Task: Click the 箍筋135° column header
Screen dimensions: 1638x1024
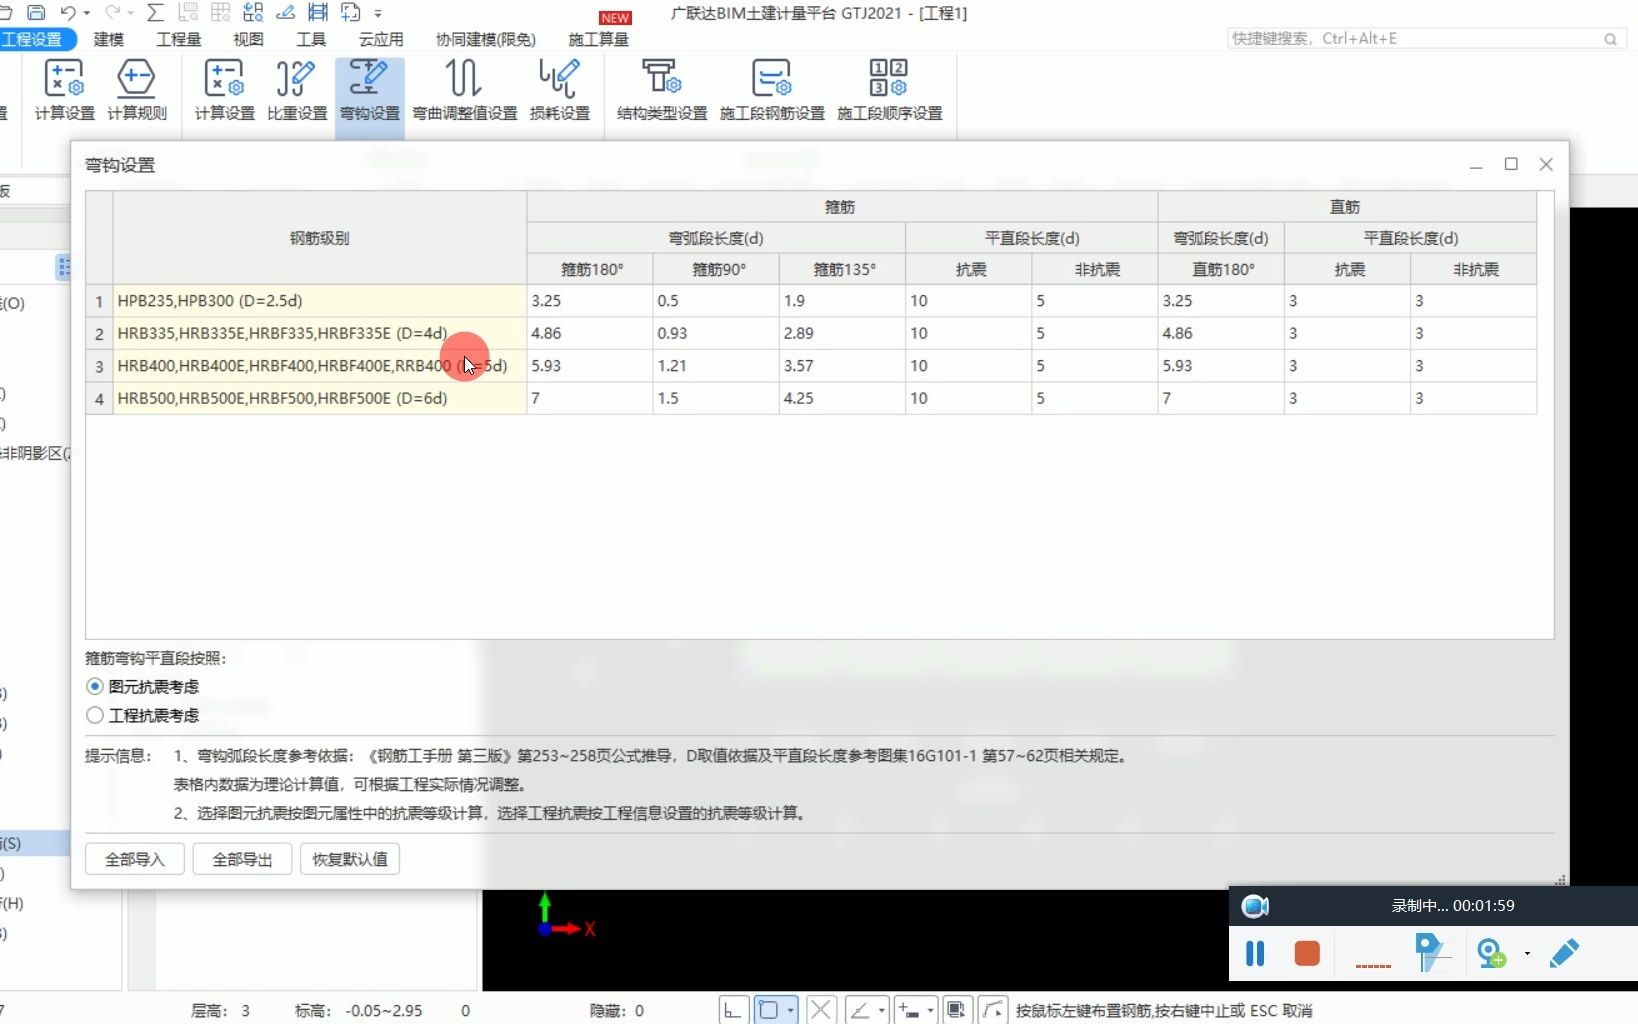Action: pos(843,269)
